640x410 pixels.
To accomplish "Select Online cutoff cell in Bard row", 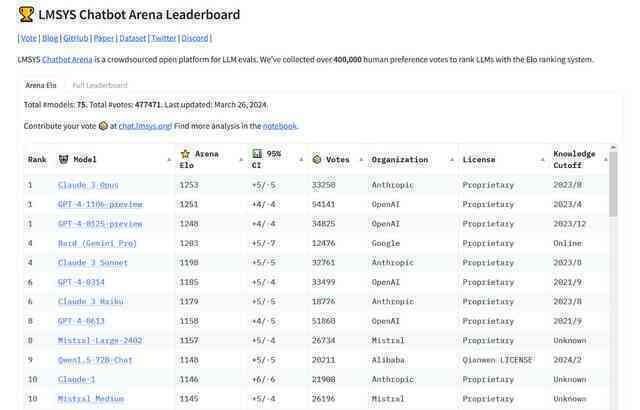I will [568, 244].
